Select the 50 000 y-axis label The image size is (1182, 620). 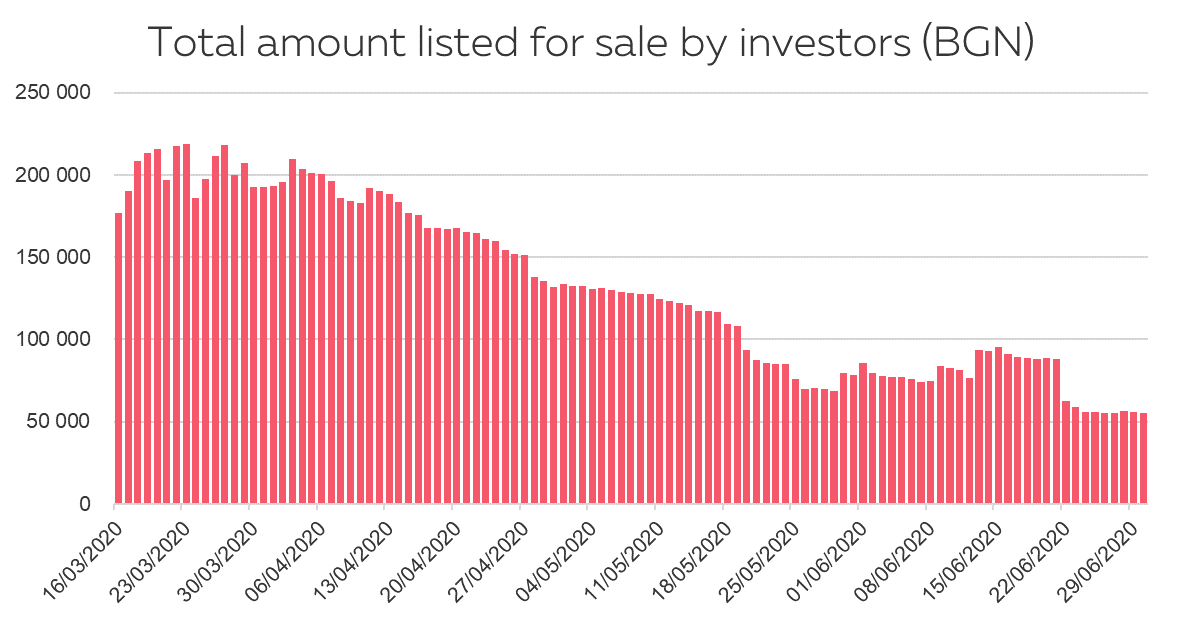coord(59,421)
